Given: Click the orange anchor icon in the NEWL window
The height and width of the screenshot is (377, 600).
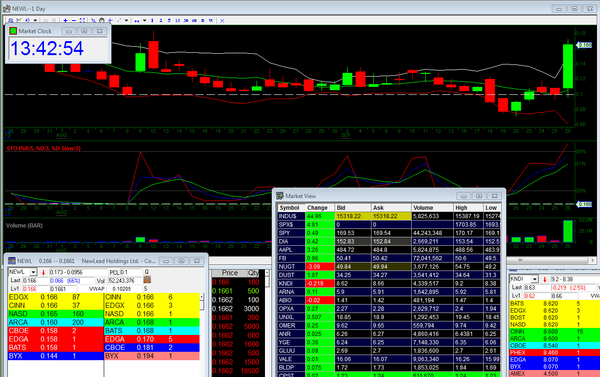Looking at the screenshot, I should point(147,280).
